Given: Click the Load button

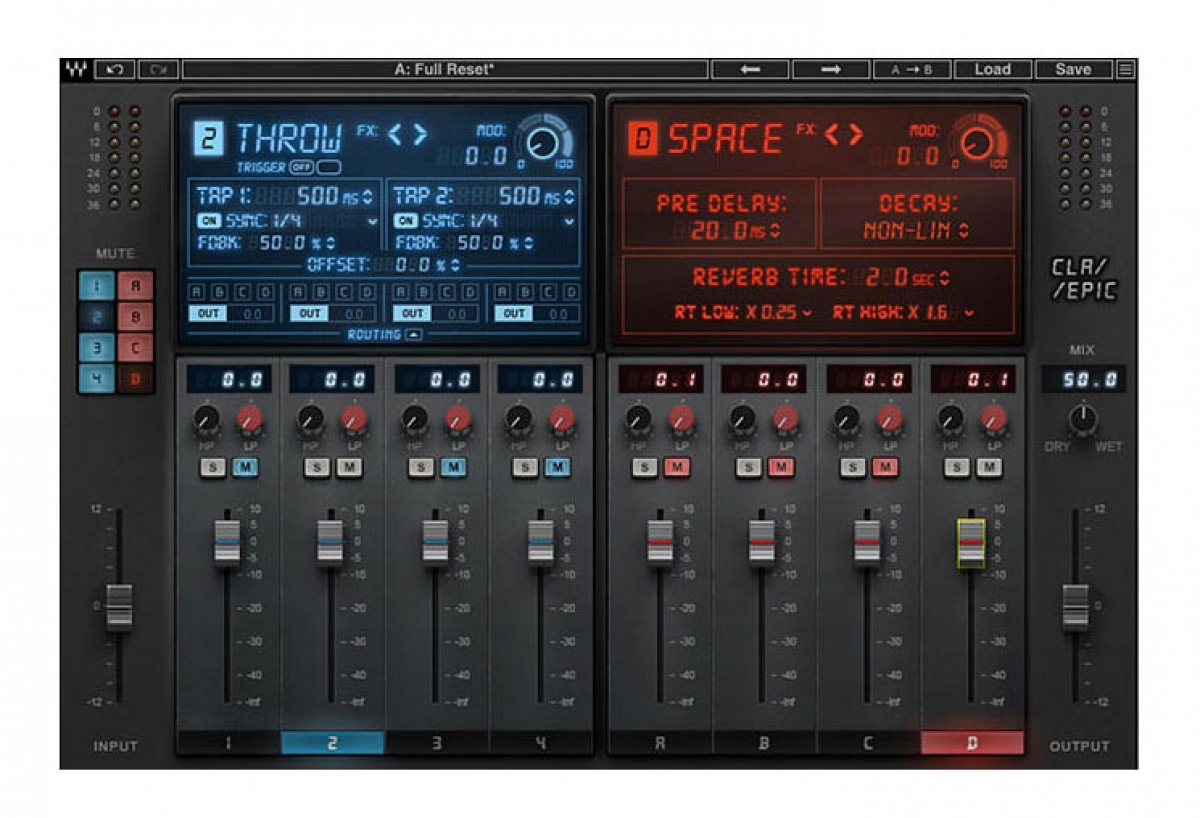Looking at the screenshot, I should tap(992, 70).
